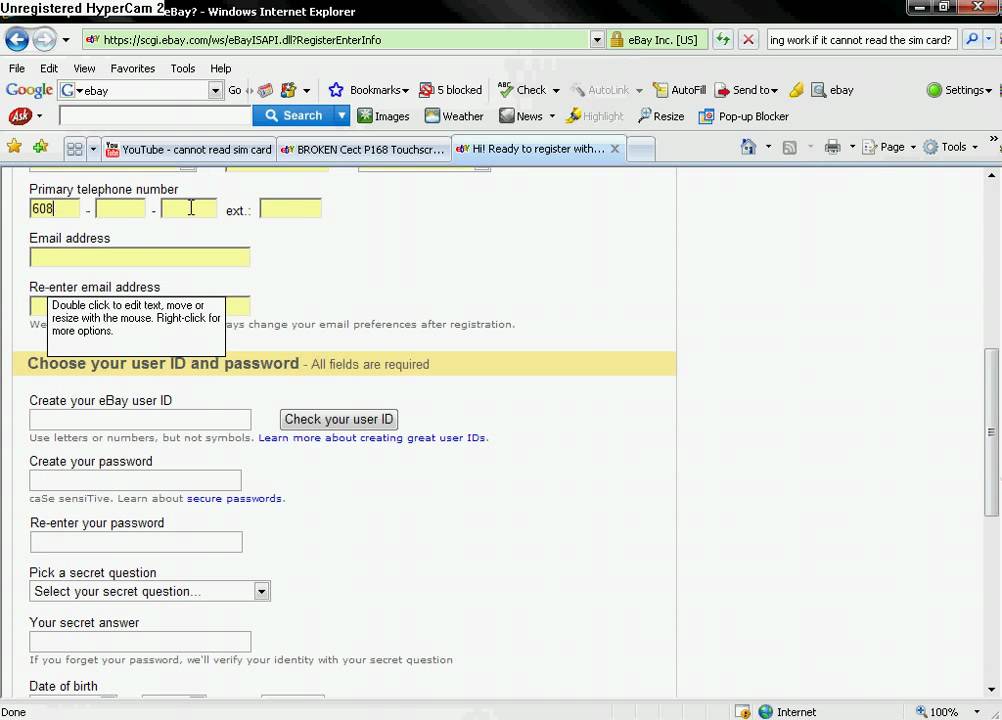
Task: Click the Create your eBay user ID field
Action: point(140,420)
